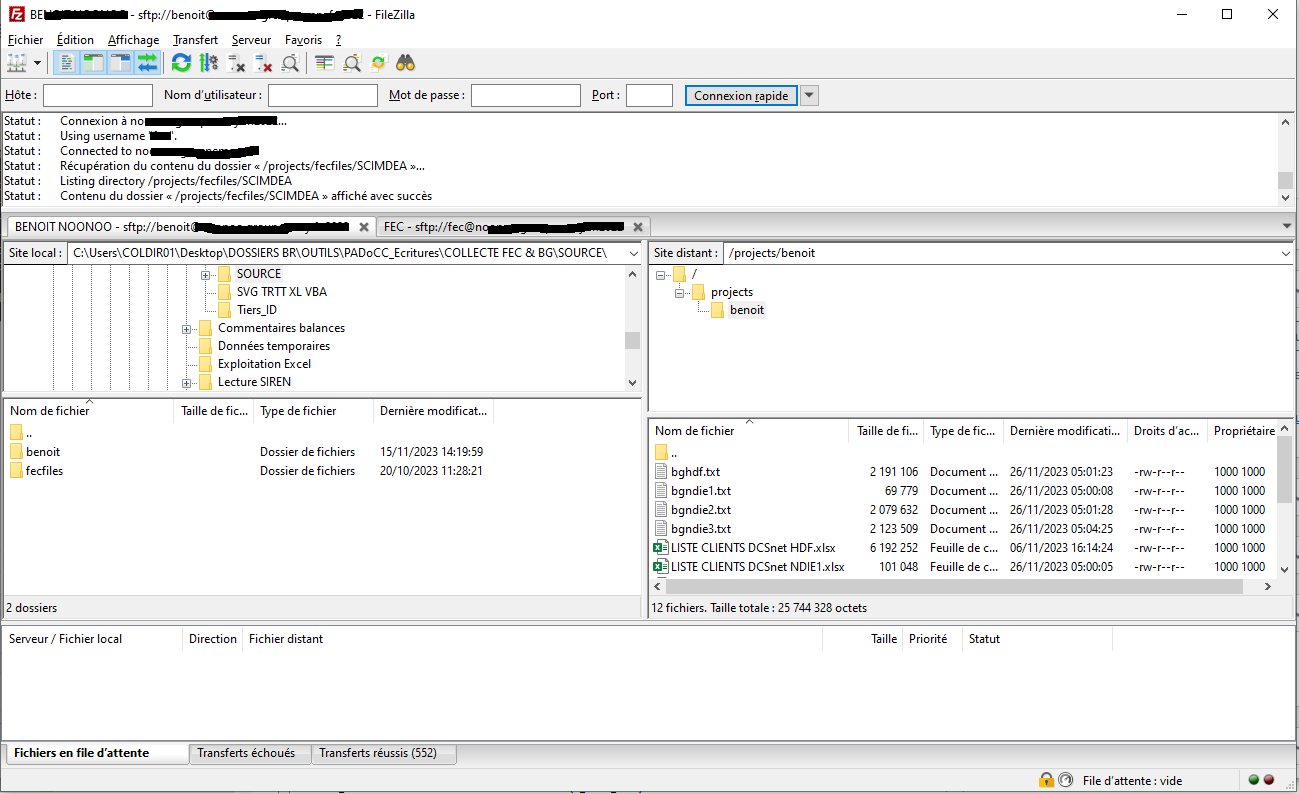Open the Transfert menu
This screenshot has height=794, width=1299.
click(x=195, y=40)
